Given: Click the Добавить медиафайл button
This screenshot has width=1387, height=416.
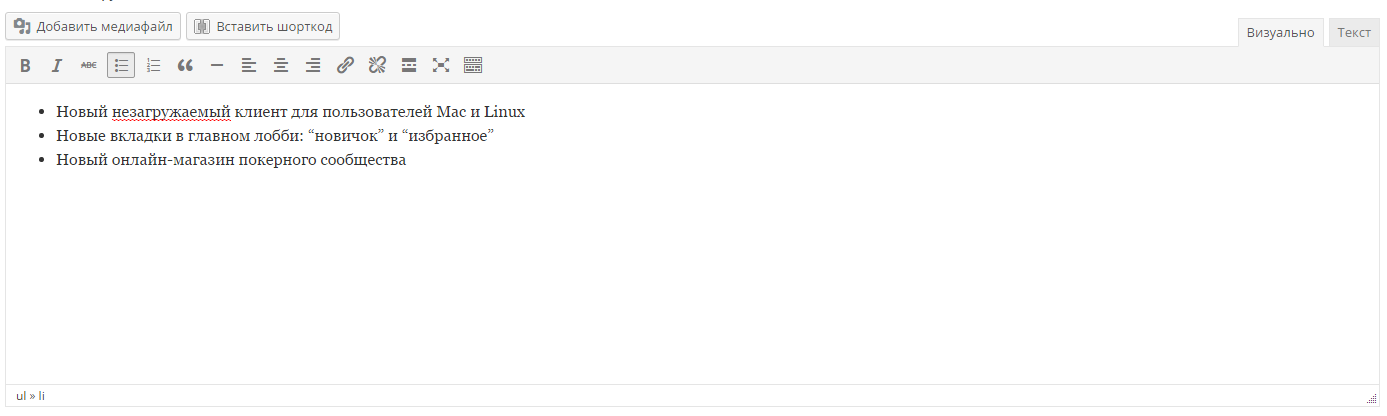Looking at the screenshot, I should click(93, 26).
